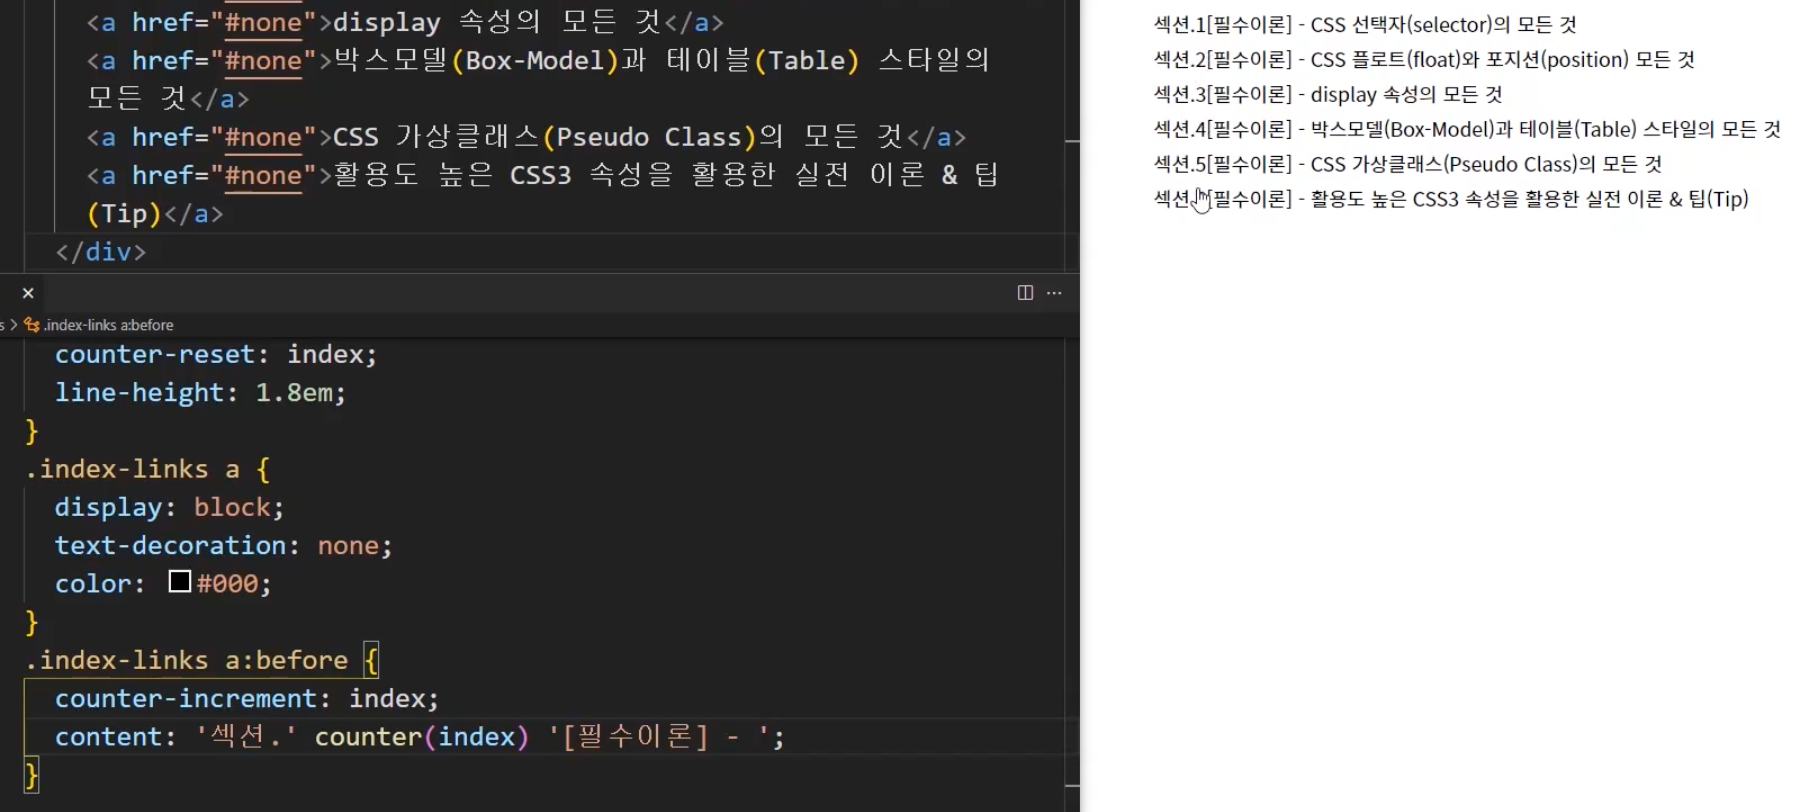Click the content: '섹션.' counter(index) line
The height and width of the screenshot is (812, 1802).
click(420, 737)
